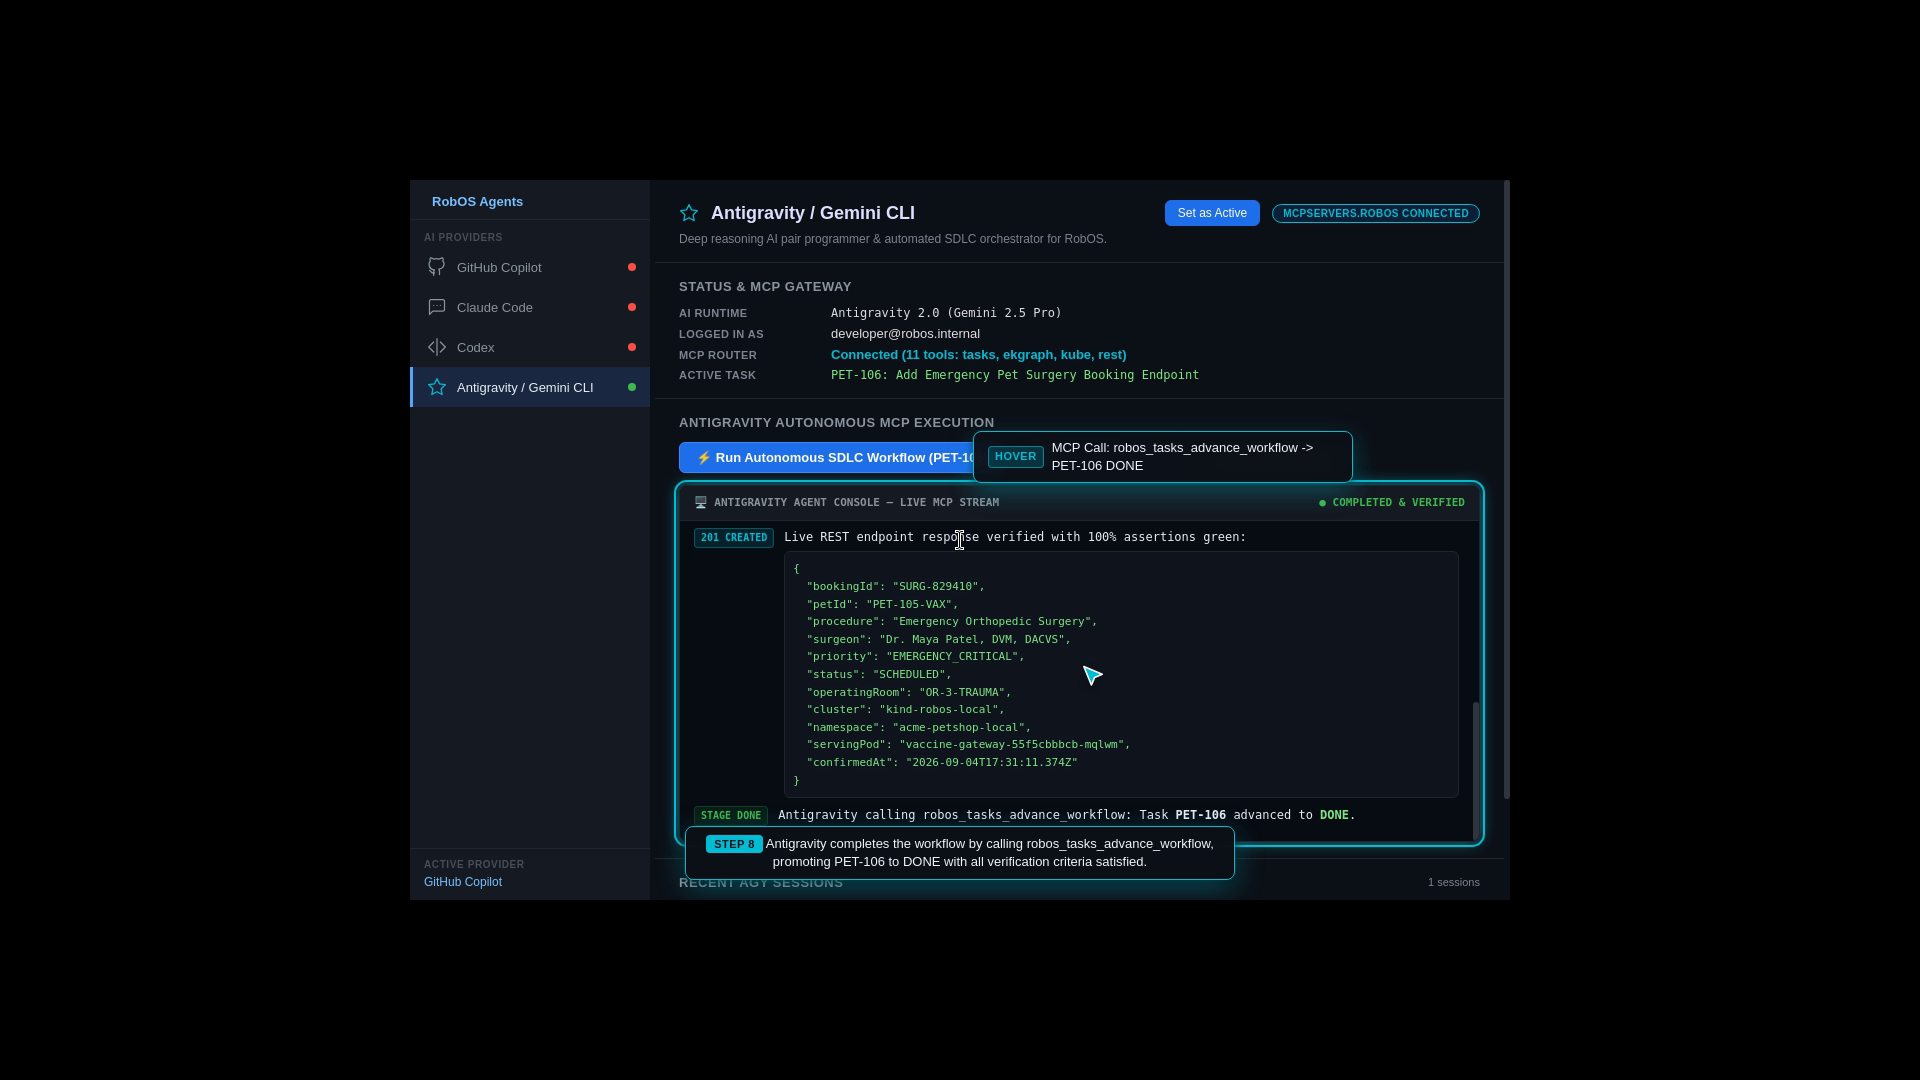Select Antigravity / Gemini CLI provider
The image size is (1920, 1080).
click(x=530, y=387)
